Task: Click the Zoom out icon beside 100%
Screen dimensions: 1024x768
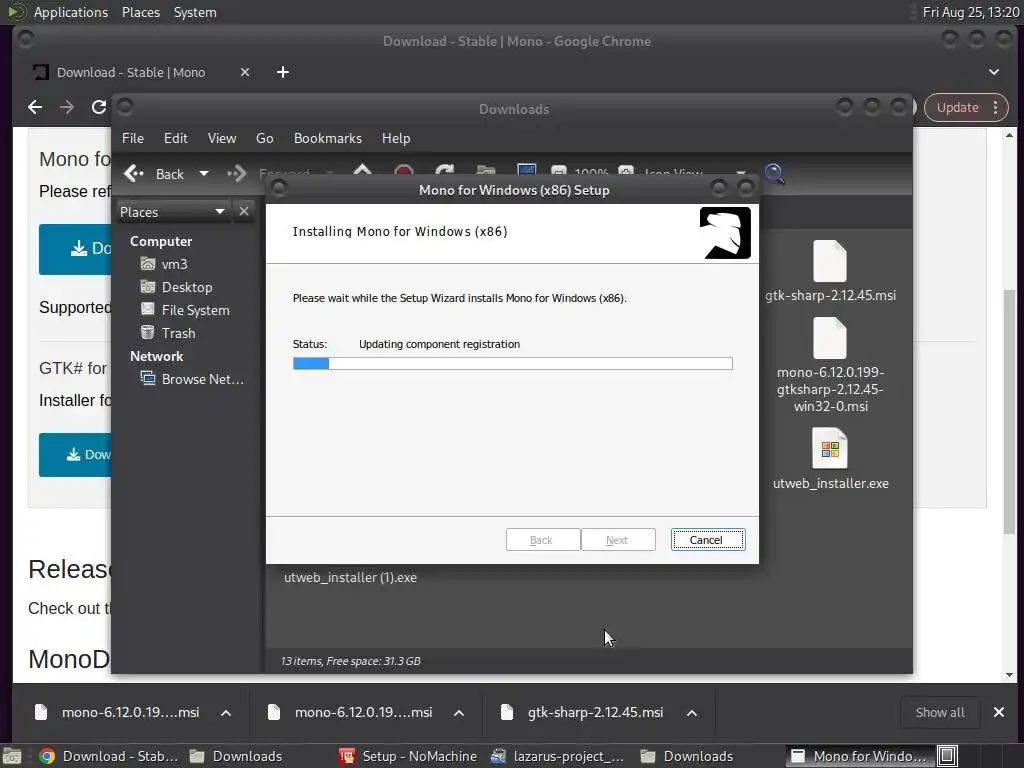Action: click(x=558, y=172)
